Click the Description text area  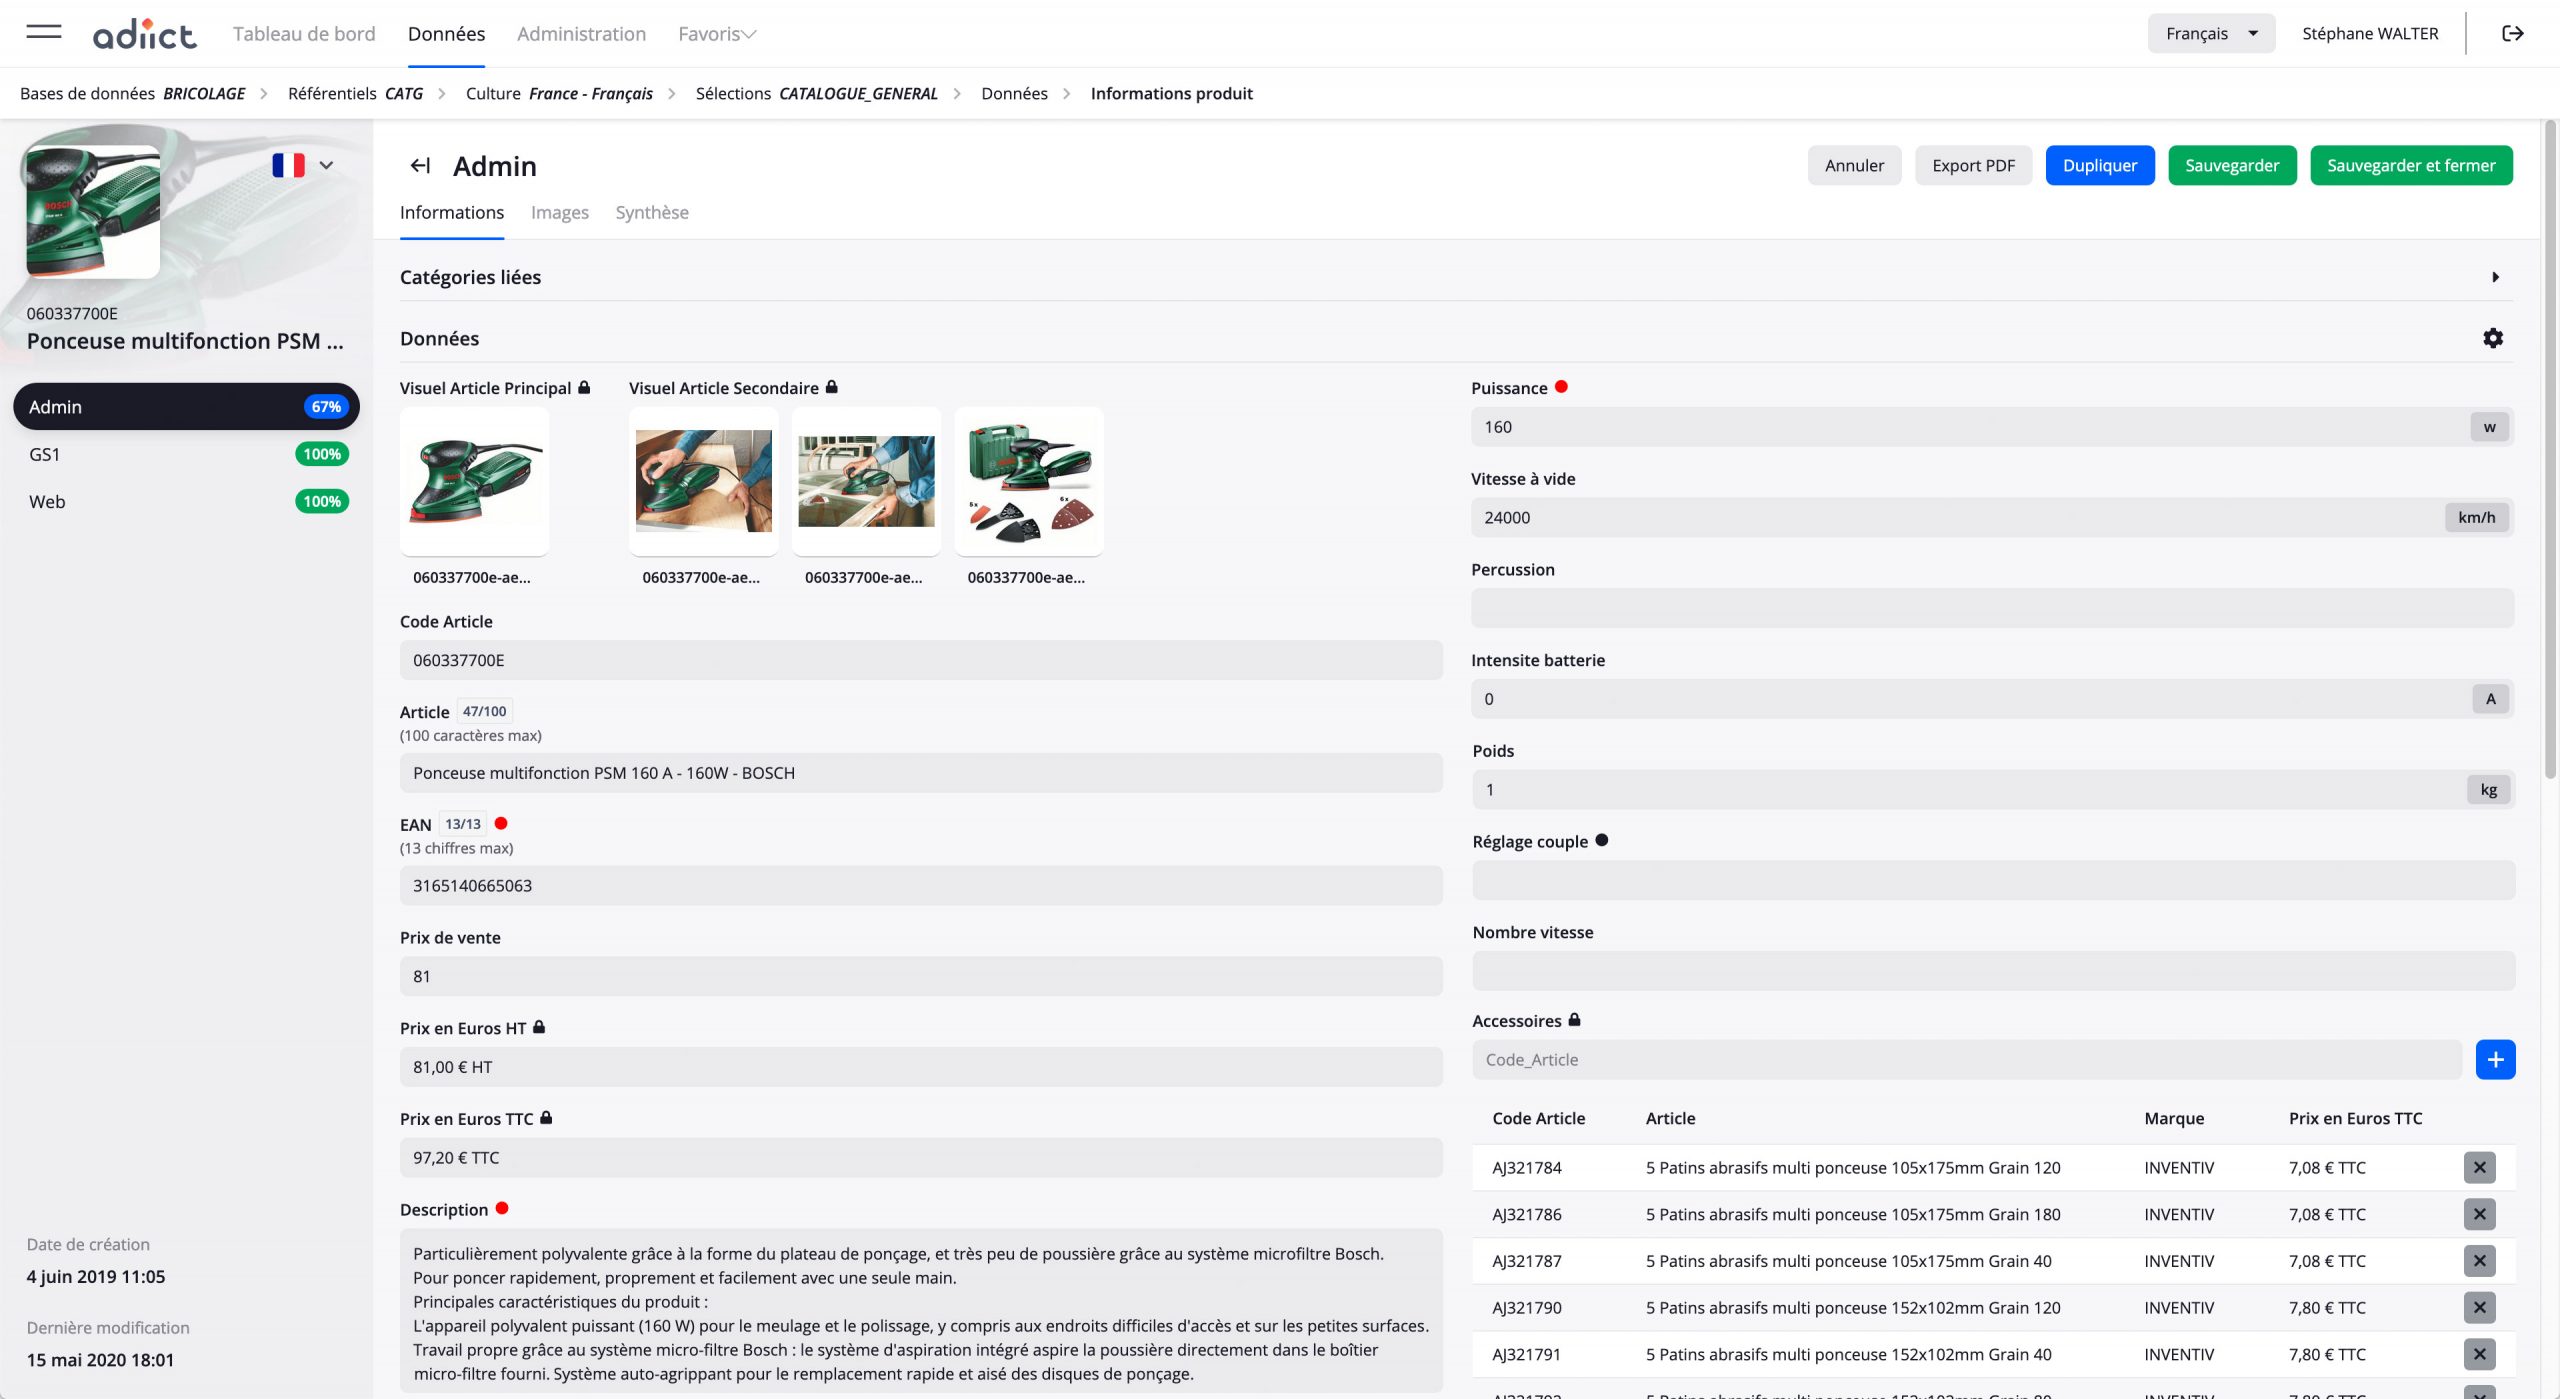click(x=921, y=1311)
